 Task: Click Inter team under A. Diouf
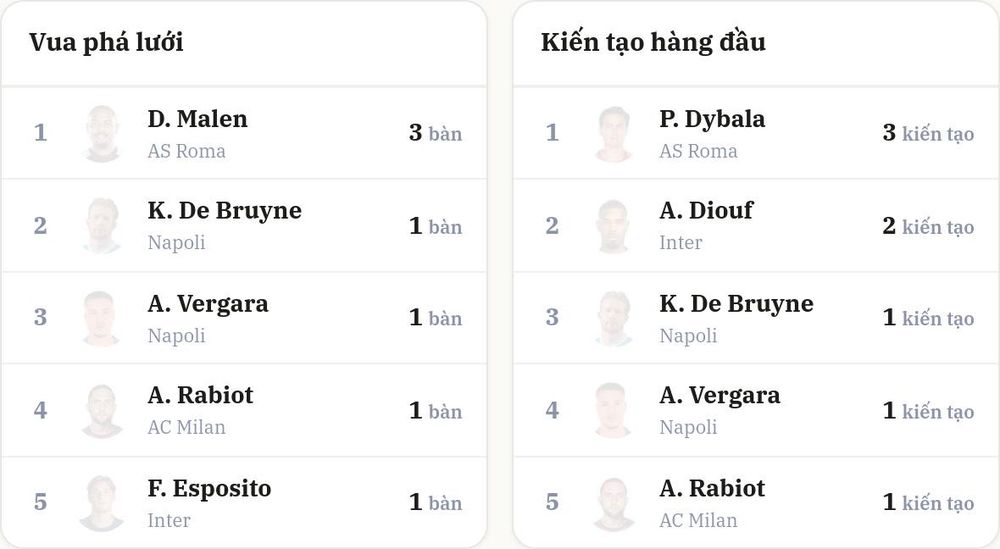pos(680,243)
